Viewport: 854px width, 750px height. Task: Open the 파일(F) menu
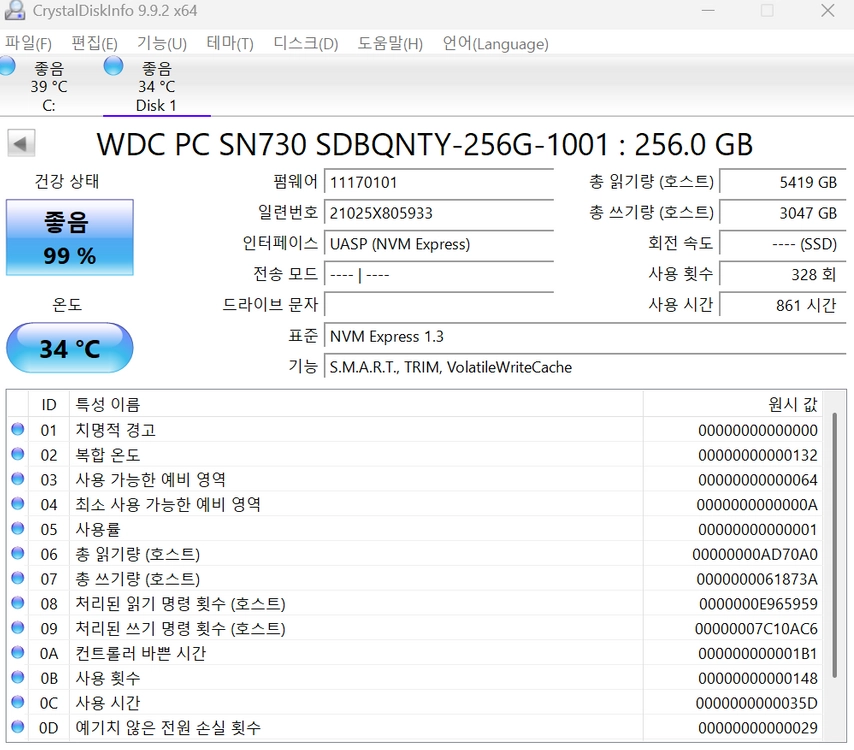[x=28, y=43]
